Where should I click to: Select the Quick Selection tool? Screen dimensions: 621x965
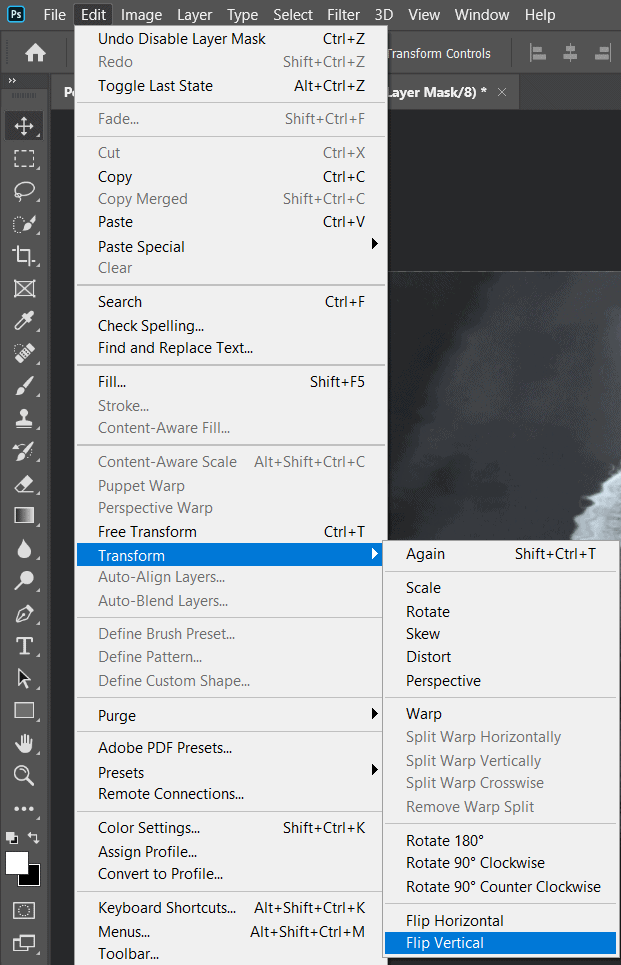(x=24, y=223)
